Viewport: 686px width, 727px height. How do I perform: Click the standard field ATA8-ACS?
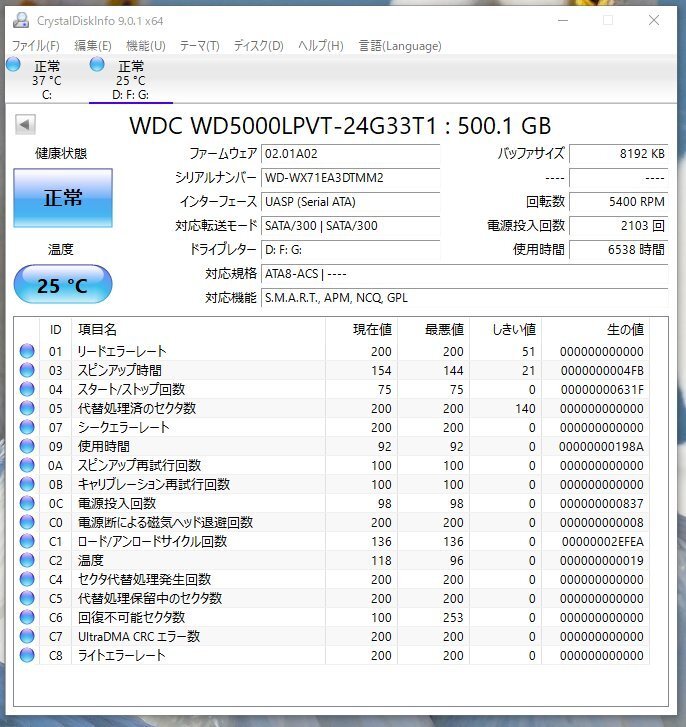click(x=464, y=274)
